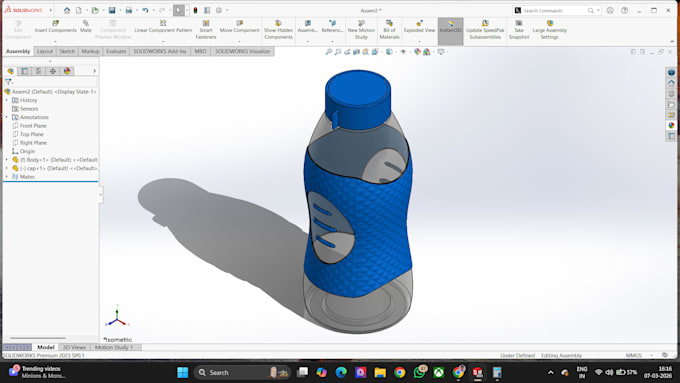The width and height of the screenshot is (680, 383).
Task: Save the assembly with the Save icon
Action: [112, 10]
